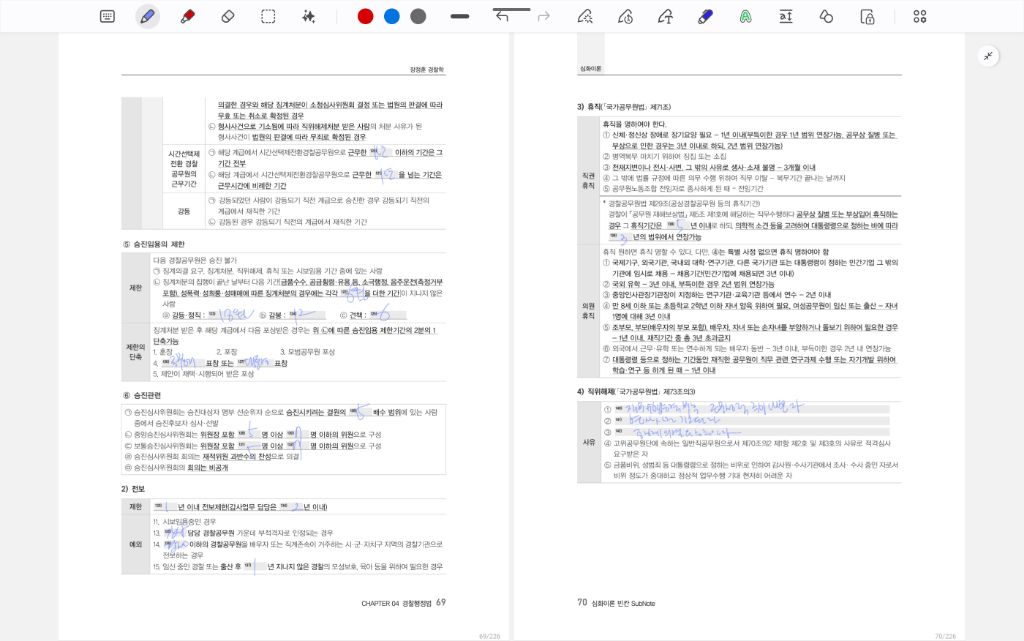Viewport: 1024px width, 641px height.
Task: Activate the dashed lasso selection tool
Action: coord(268,16)
